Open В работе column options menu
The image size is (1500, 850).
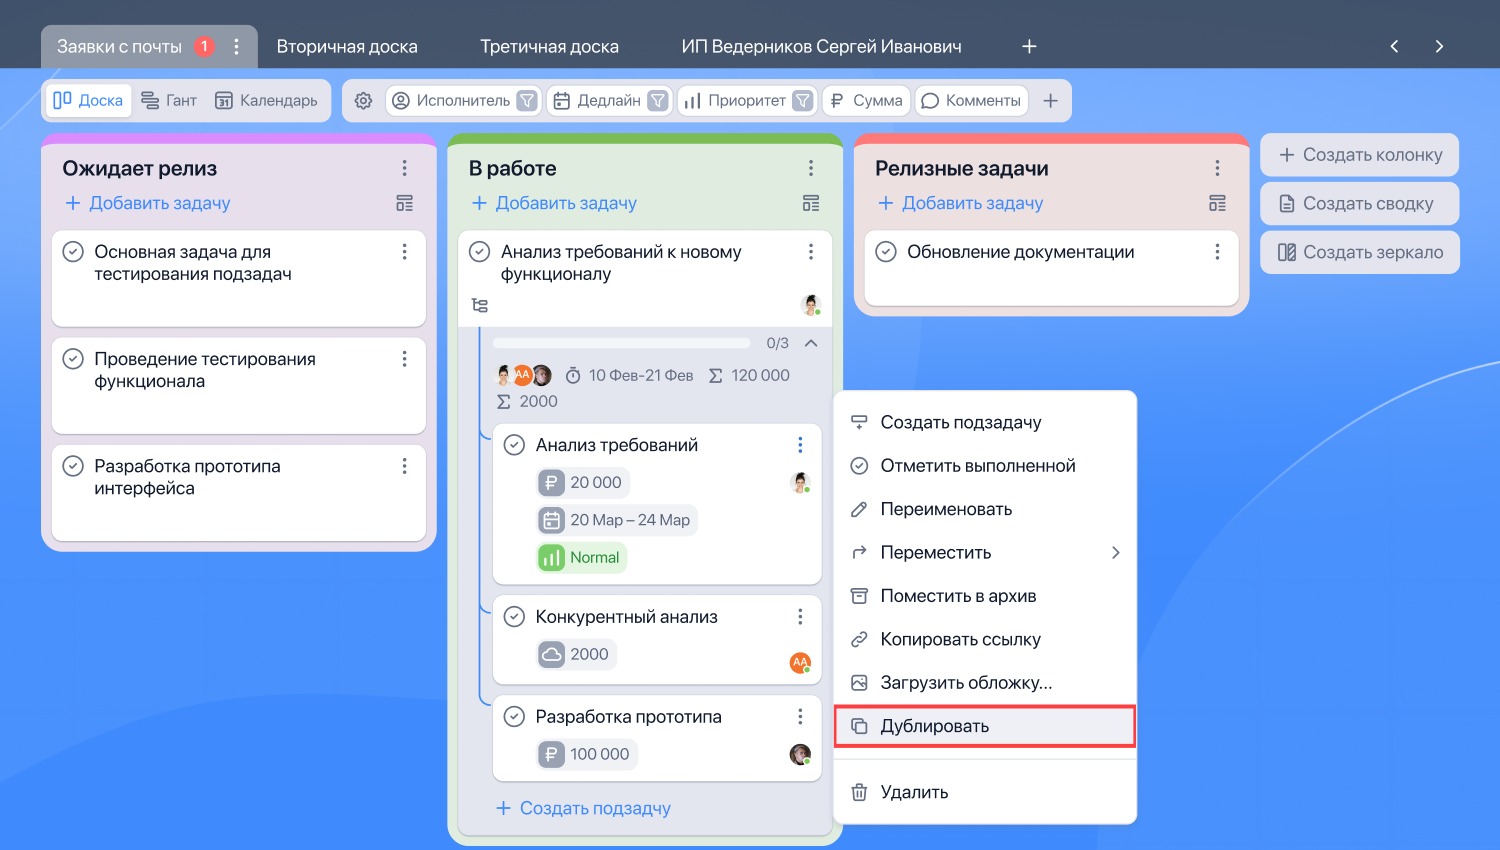811,168
